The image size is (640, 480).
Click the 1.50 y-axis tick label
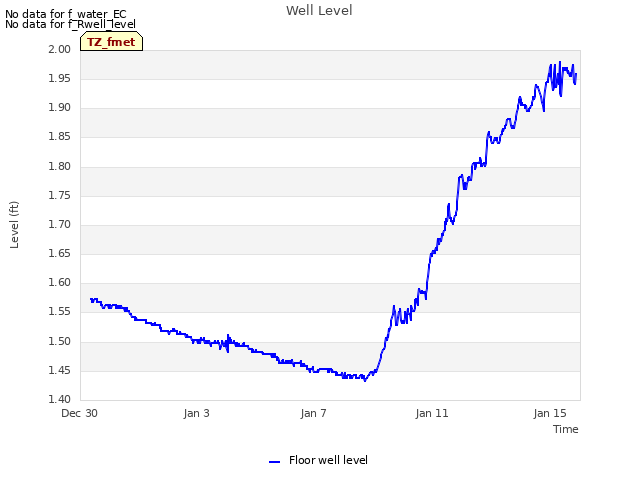pos(60,341)
